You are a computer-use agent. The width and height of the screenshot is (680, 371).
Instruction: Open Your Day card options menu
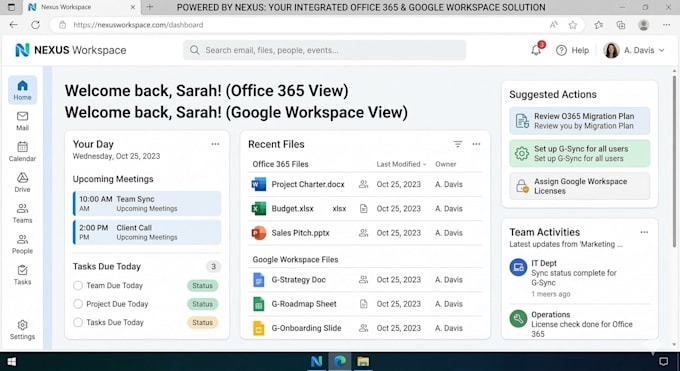(x=215, y=144)
